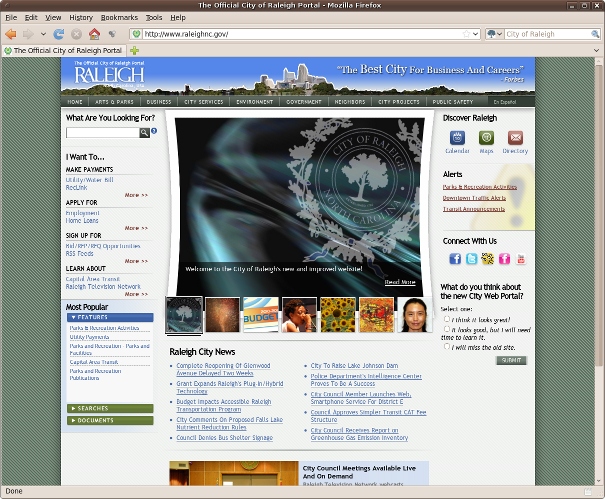Expand the DOCUMENTS section

110,420
